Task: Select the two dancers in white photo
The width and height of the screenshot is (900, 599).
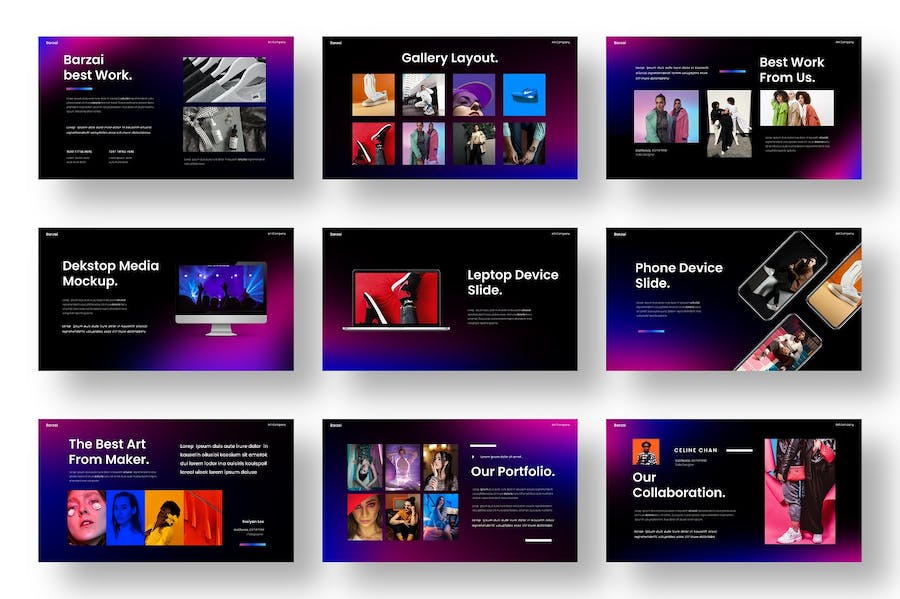Action: [x=729, y=123]
